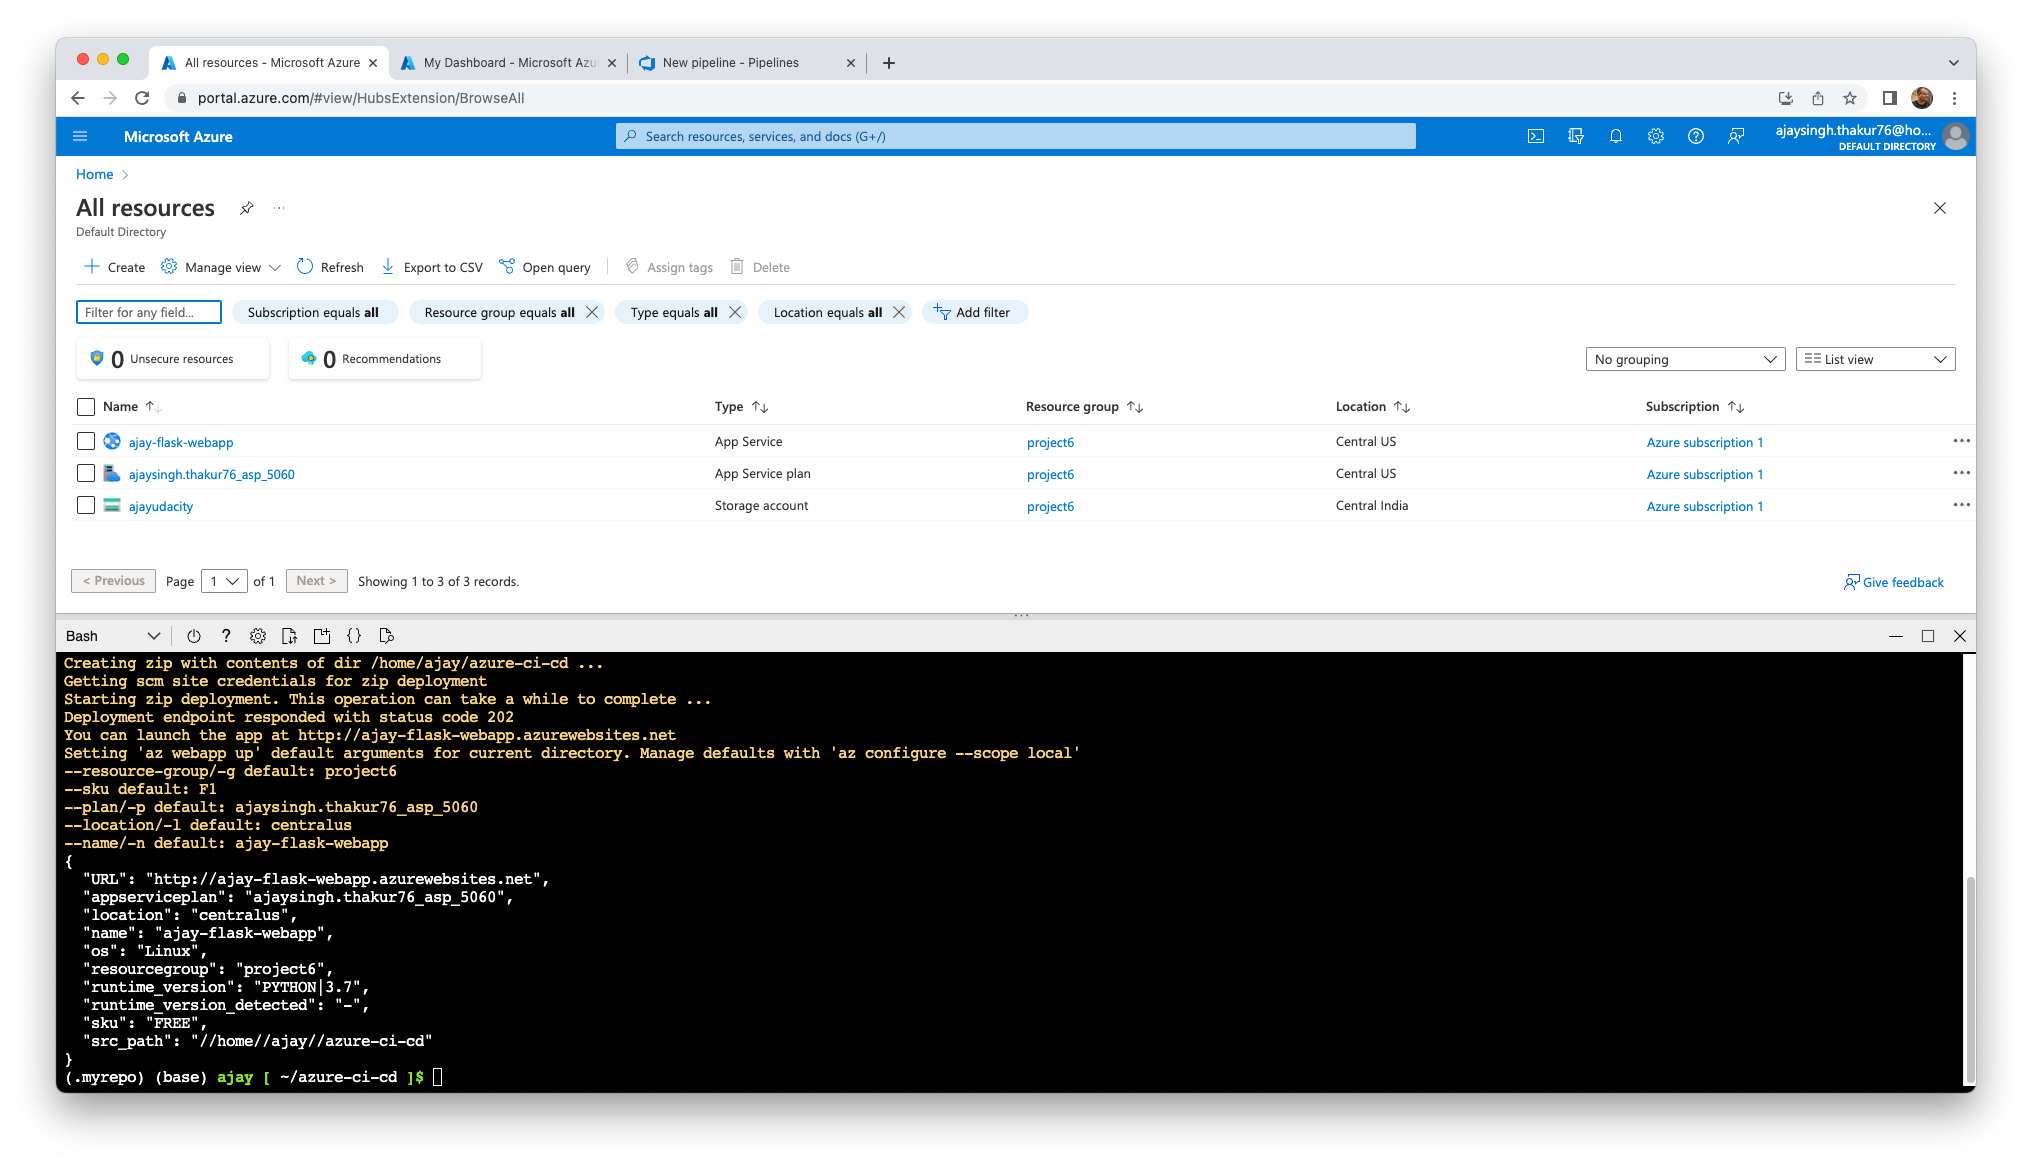Screen dimensions: 2032x1167
Task: Open the Azure portal hamburger menu
Action: coord(81,137)
